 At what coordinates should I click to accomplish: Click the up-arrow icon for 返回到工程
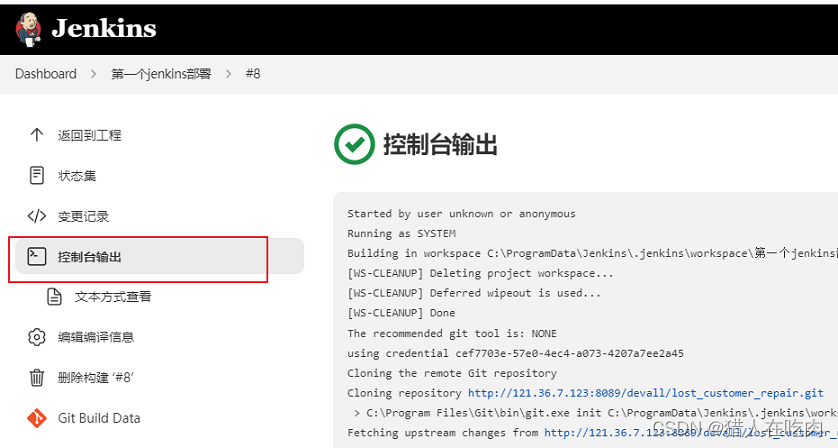pyautogui.click(x=37, y=135)
